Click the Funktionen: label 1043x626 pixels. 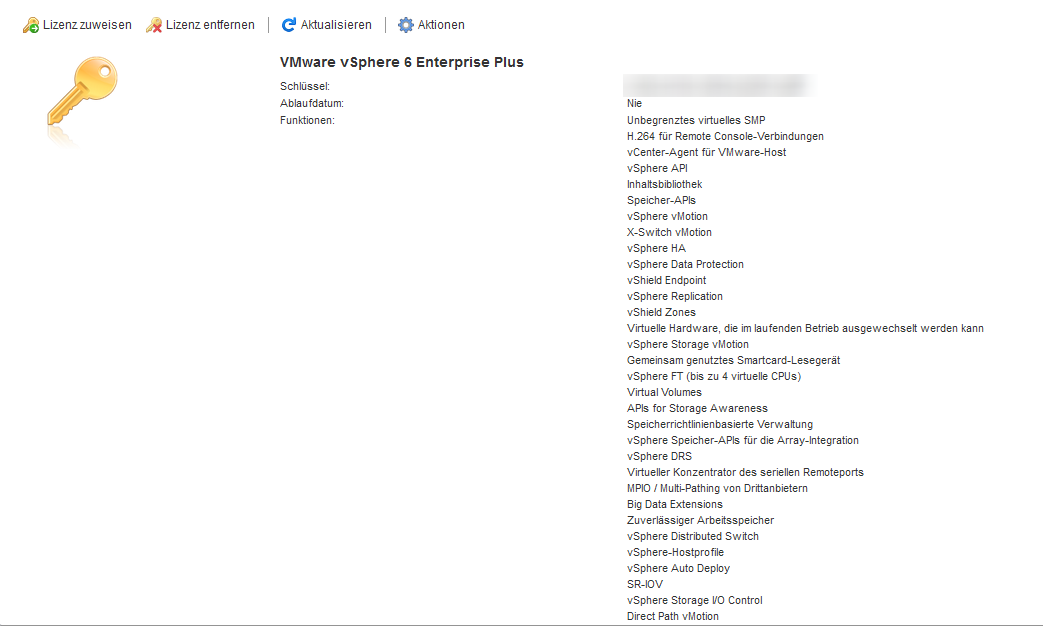click(x=307, y=120)
